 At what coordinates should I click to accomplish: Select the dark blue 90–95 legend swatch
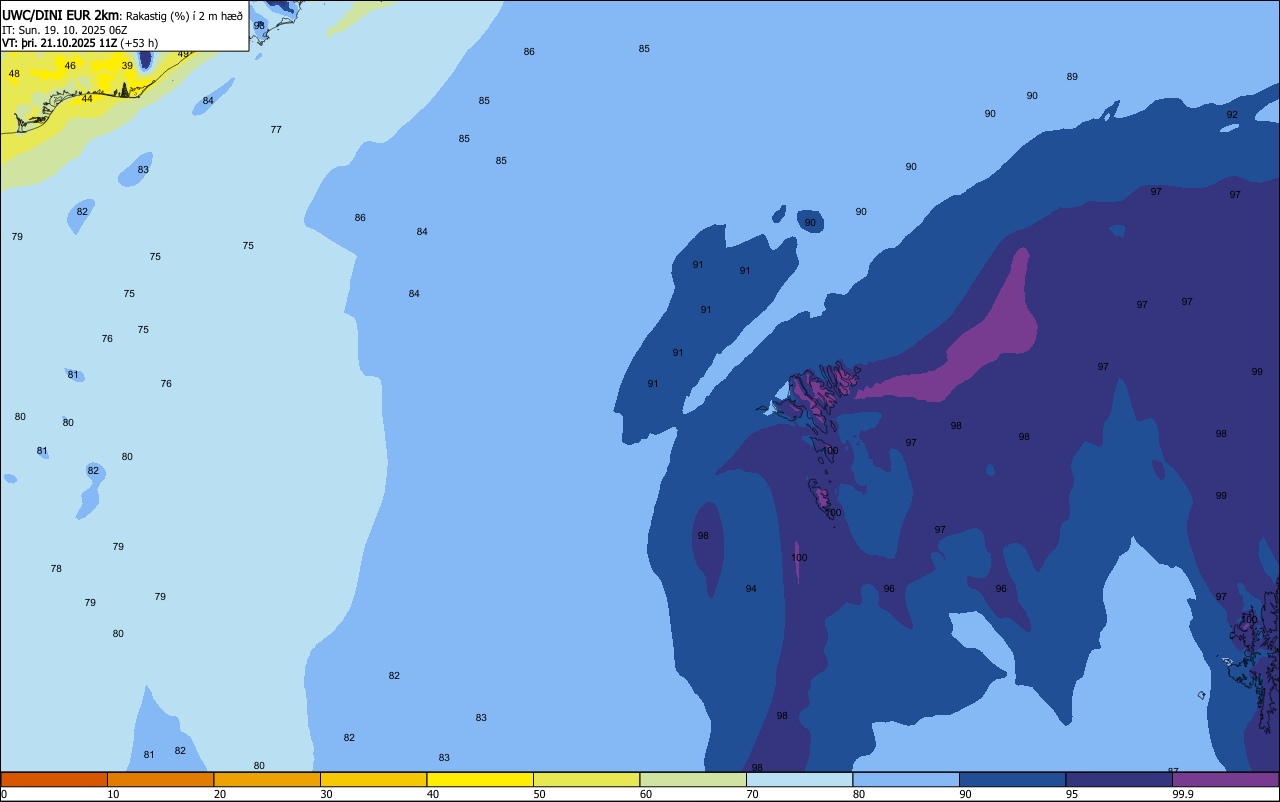click(1012, 779)
